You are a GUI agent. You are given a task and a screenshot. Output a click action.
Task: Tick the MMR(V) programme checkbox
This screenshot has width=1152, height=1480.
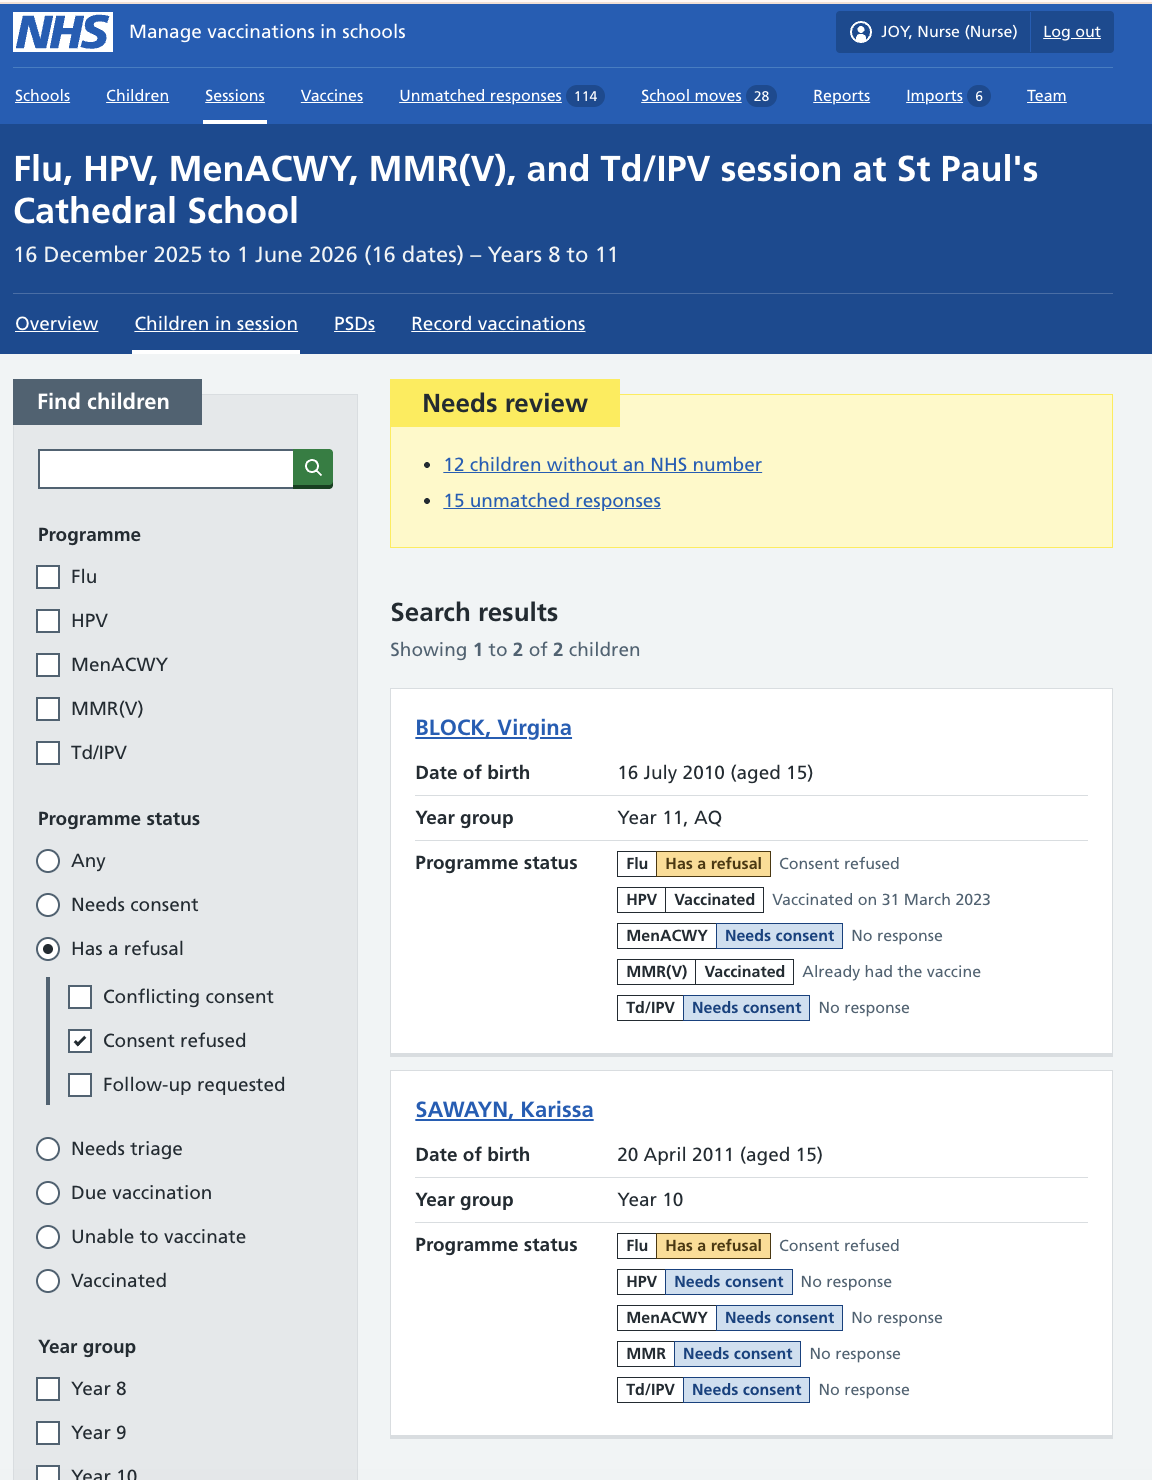pyautogui.click(x=48, y=709)
